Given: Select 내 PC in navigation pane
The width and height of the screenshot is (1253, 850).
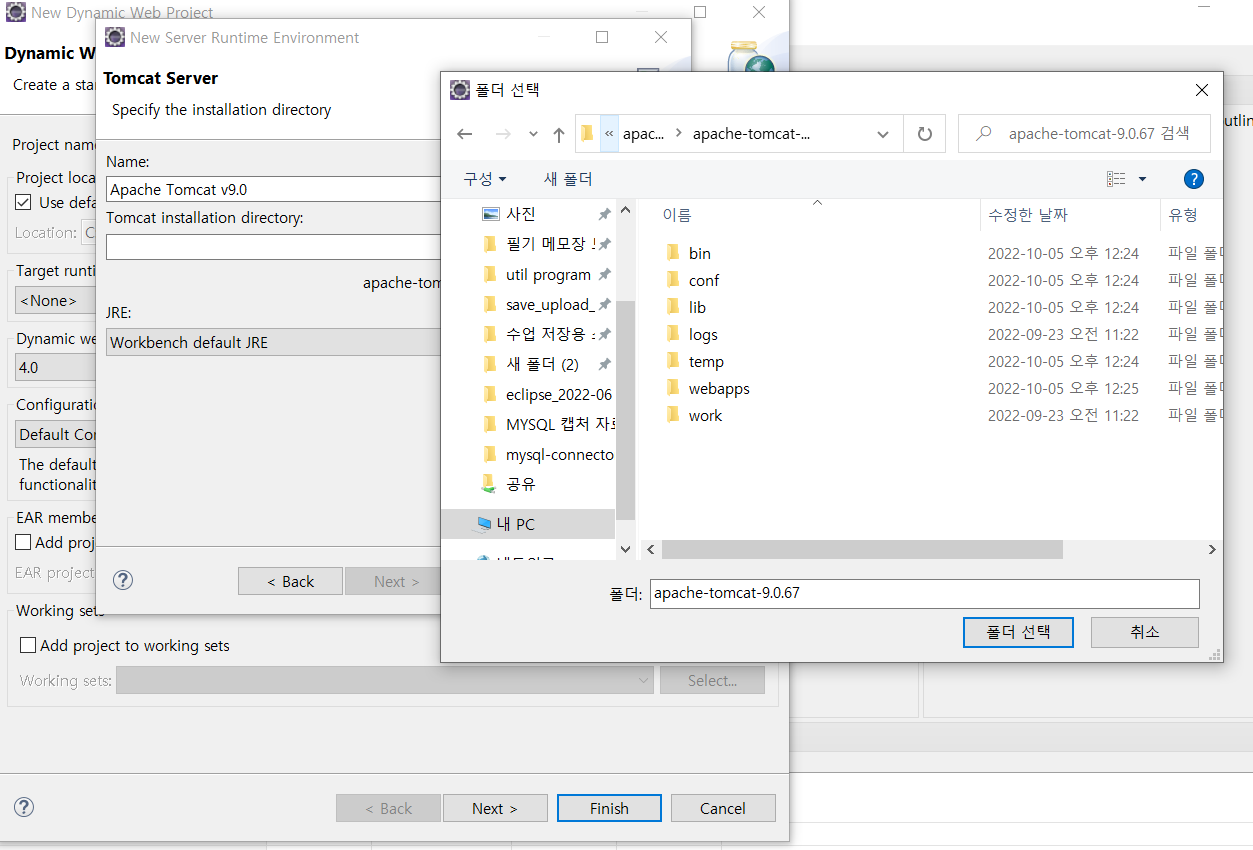Looking at the screenshot, I should pos(518,524).
